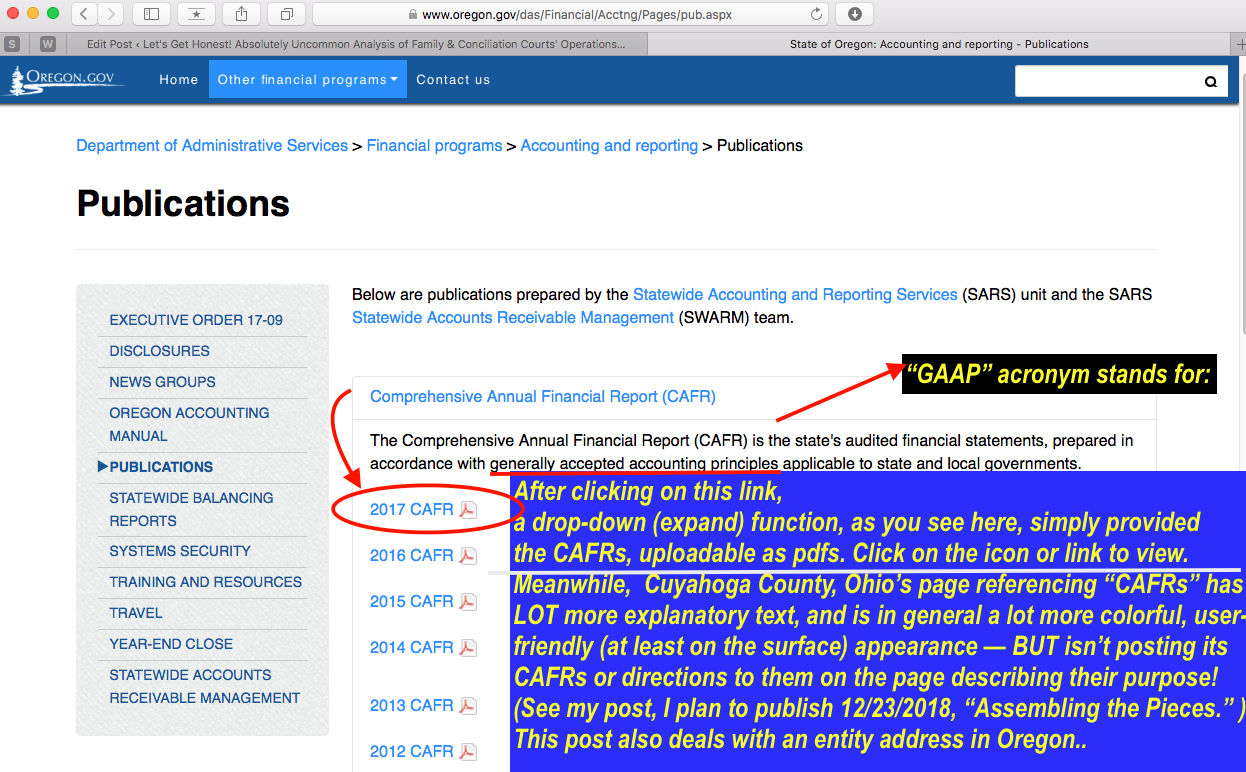
Task: Go to Department of Administrative Services breadcrumb
Action: point(212,146)
